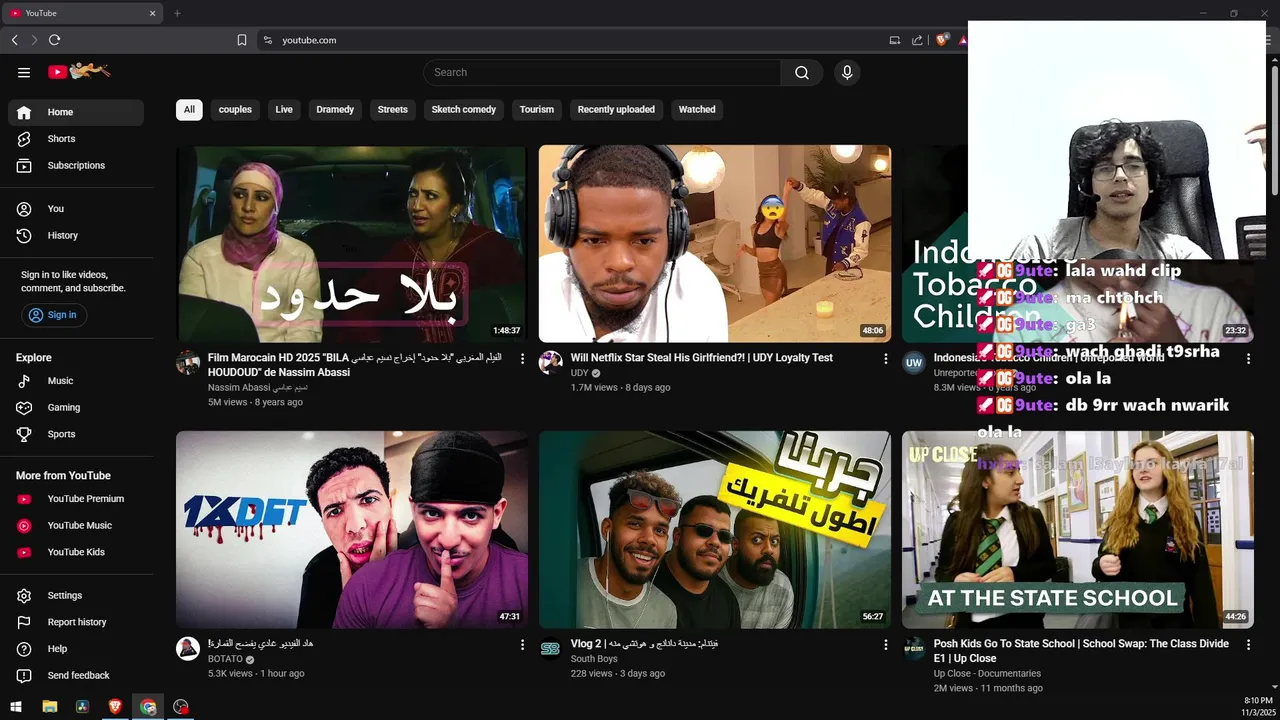
Task: Bookmark this page via bookmark icon
Action: point(242,40)
